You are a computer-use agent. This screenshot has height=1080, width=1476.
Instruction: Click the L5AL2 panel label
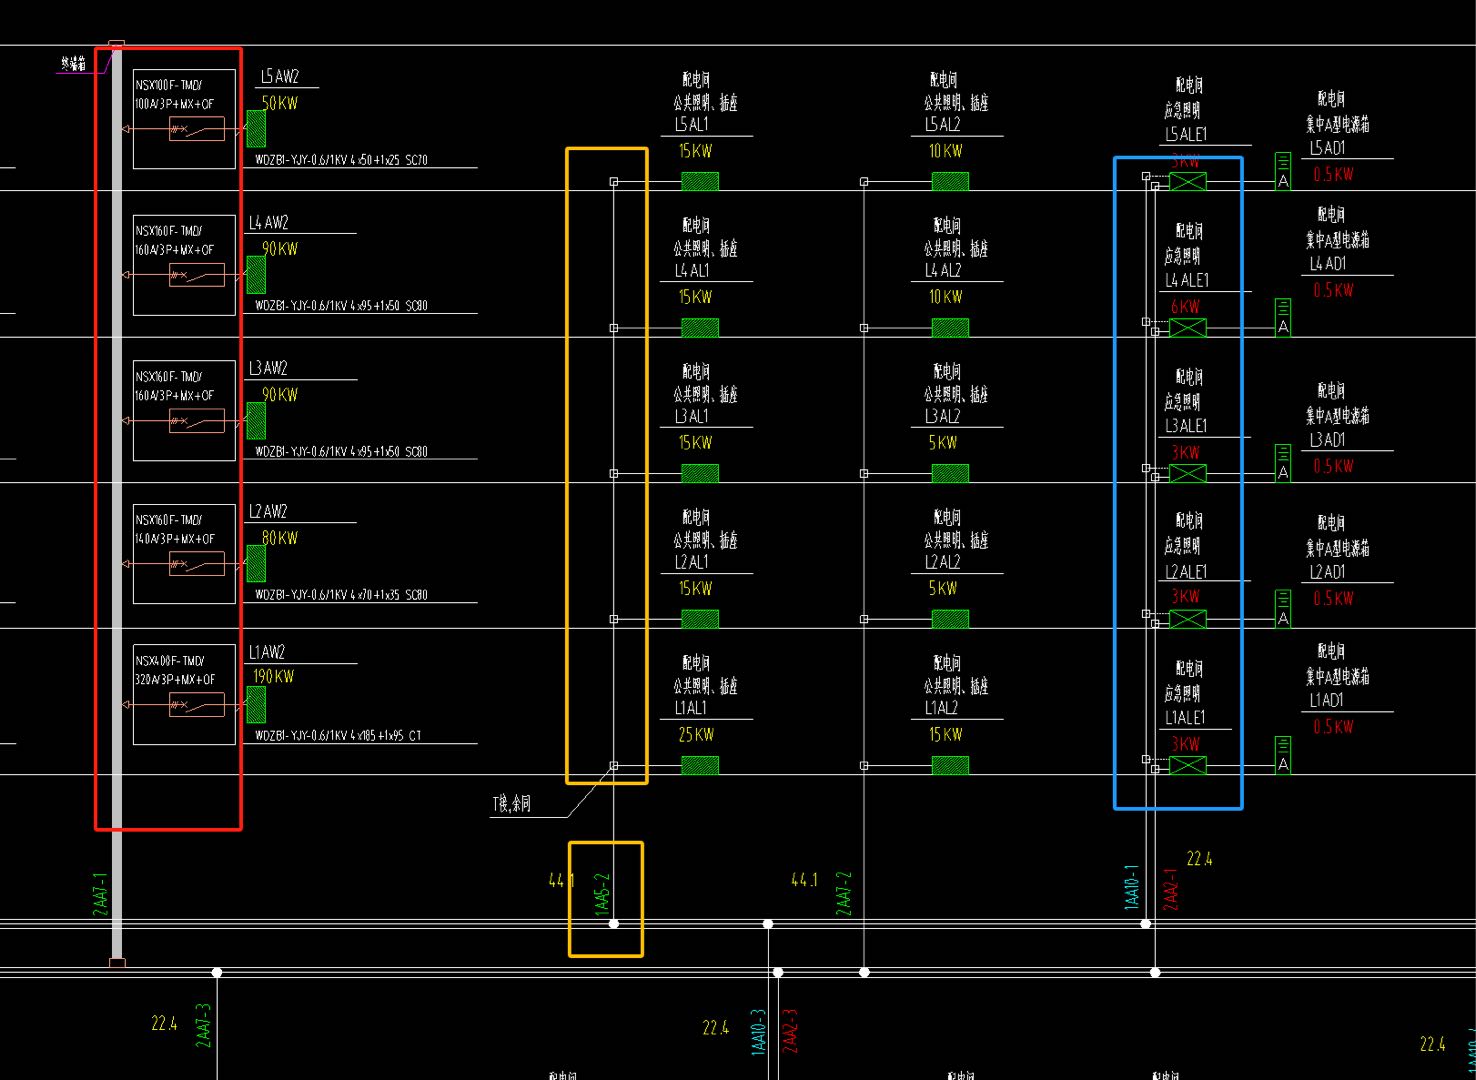coord(942,125)
